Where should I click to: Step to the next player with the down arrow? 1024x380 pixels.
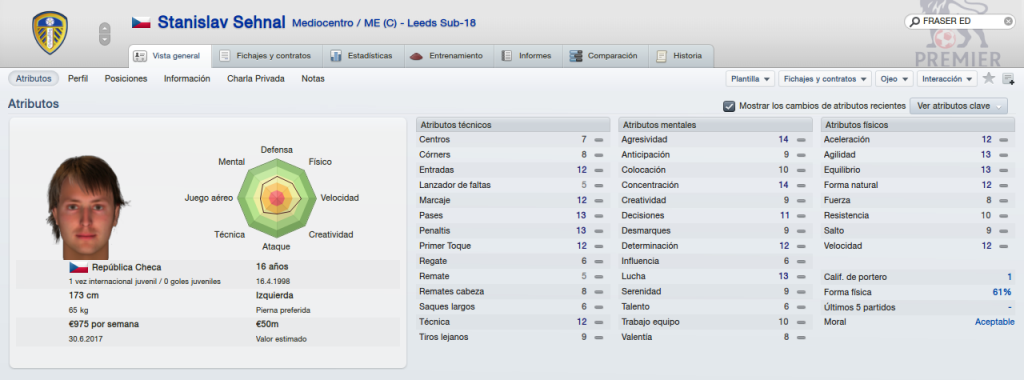[104, 40]
